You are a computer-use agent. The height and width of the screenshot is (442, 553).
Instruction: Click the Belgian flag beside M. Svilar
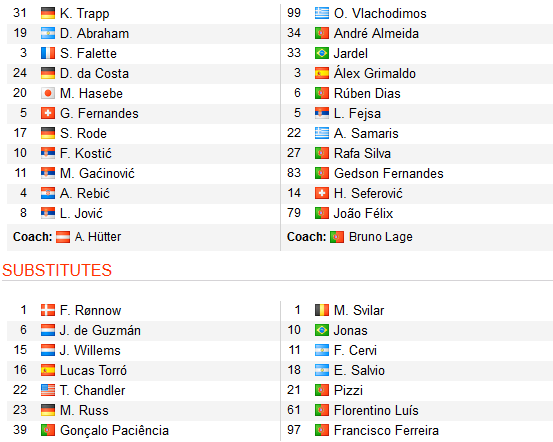[322, 310]
